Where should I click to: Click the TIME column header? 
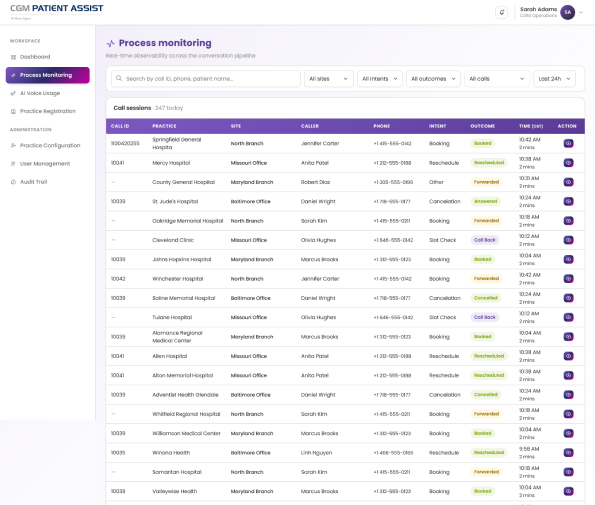click(531, 126)
